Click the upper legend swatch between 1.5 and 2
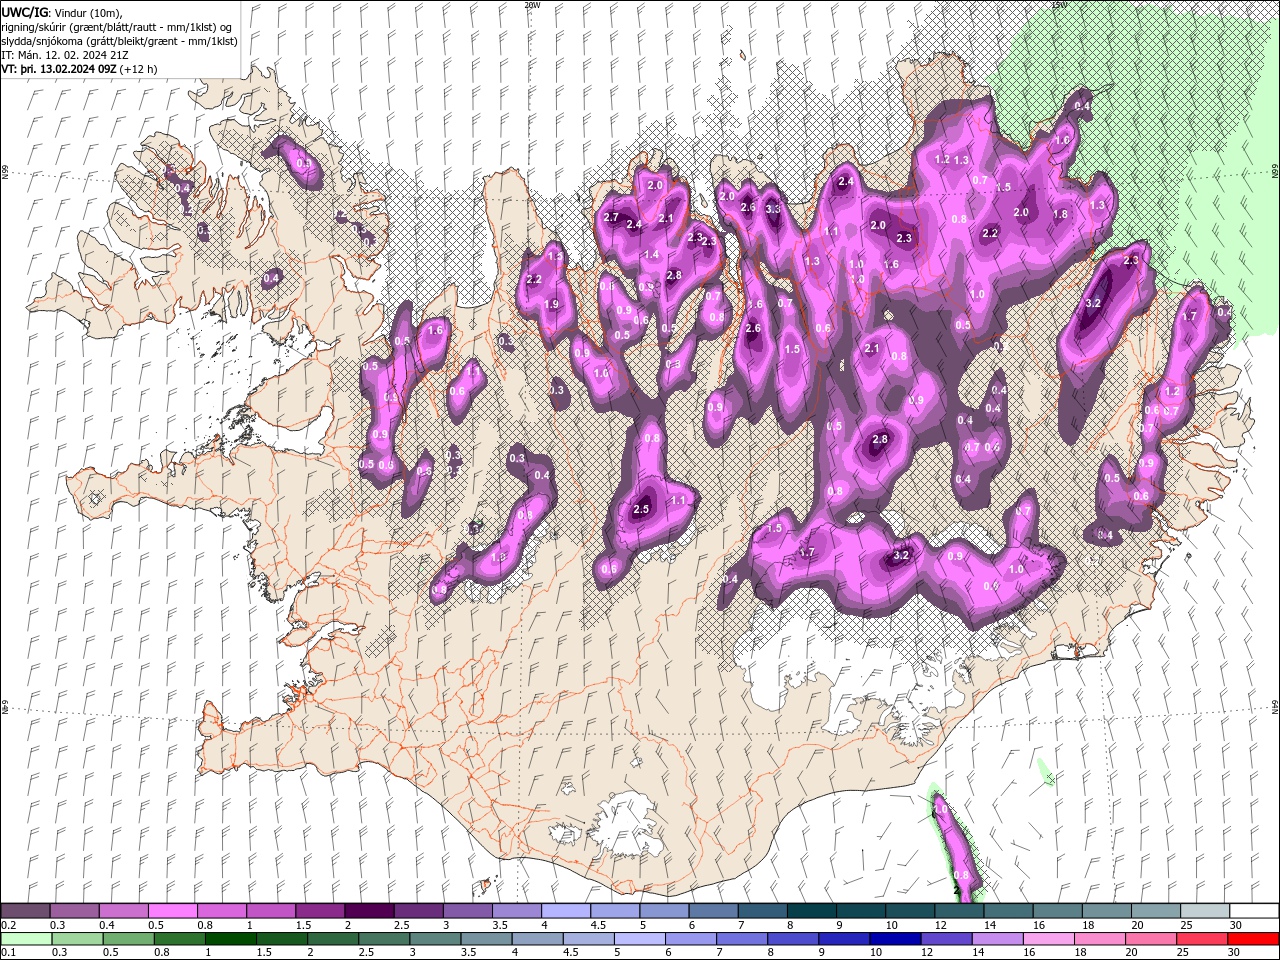The height and width of the screenshot is (960, 1280). (x=319, y=911)
